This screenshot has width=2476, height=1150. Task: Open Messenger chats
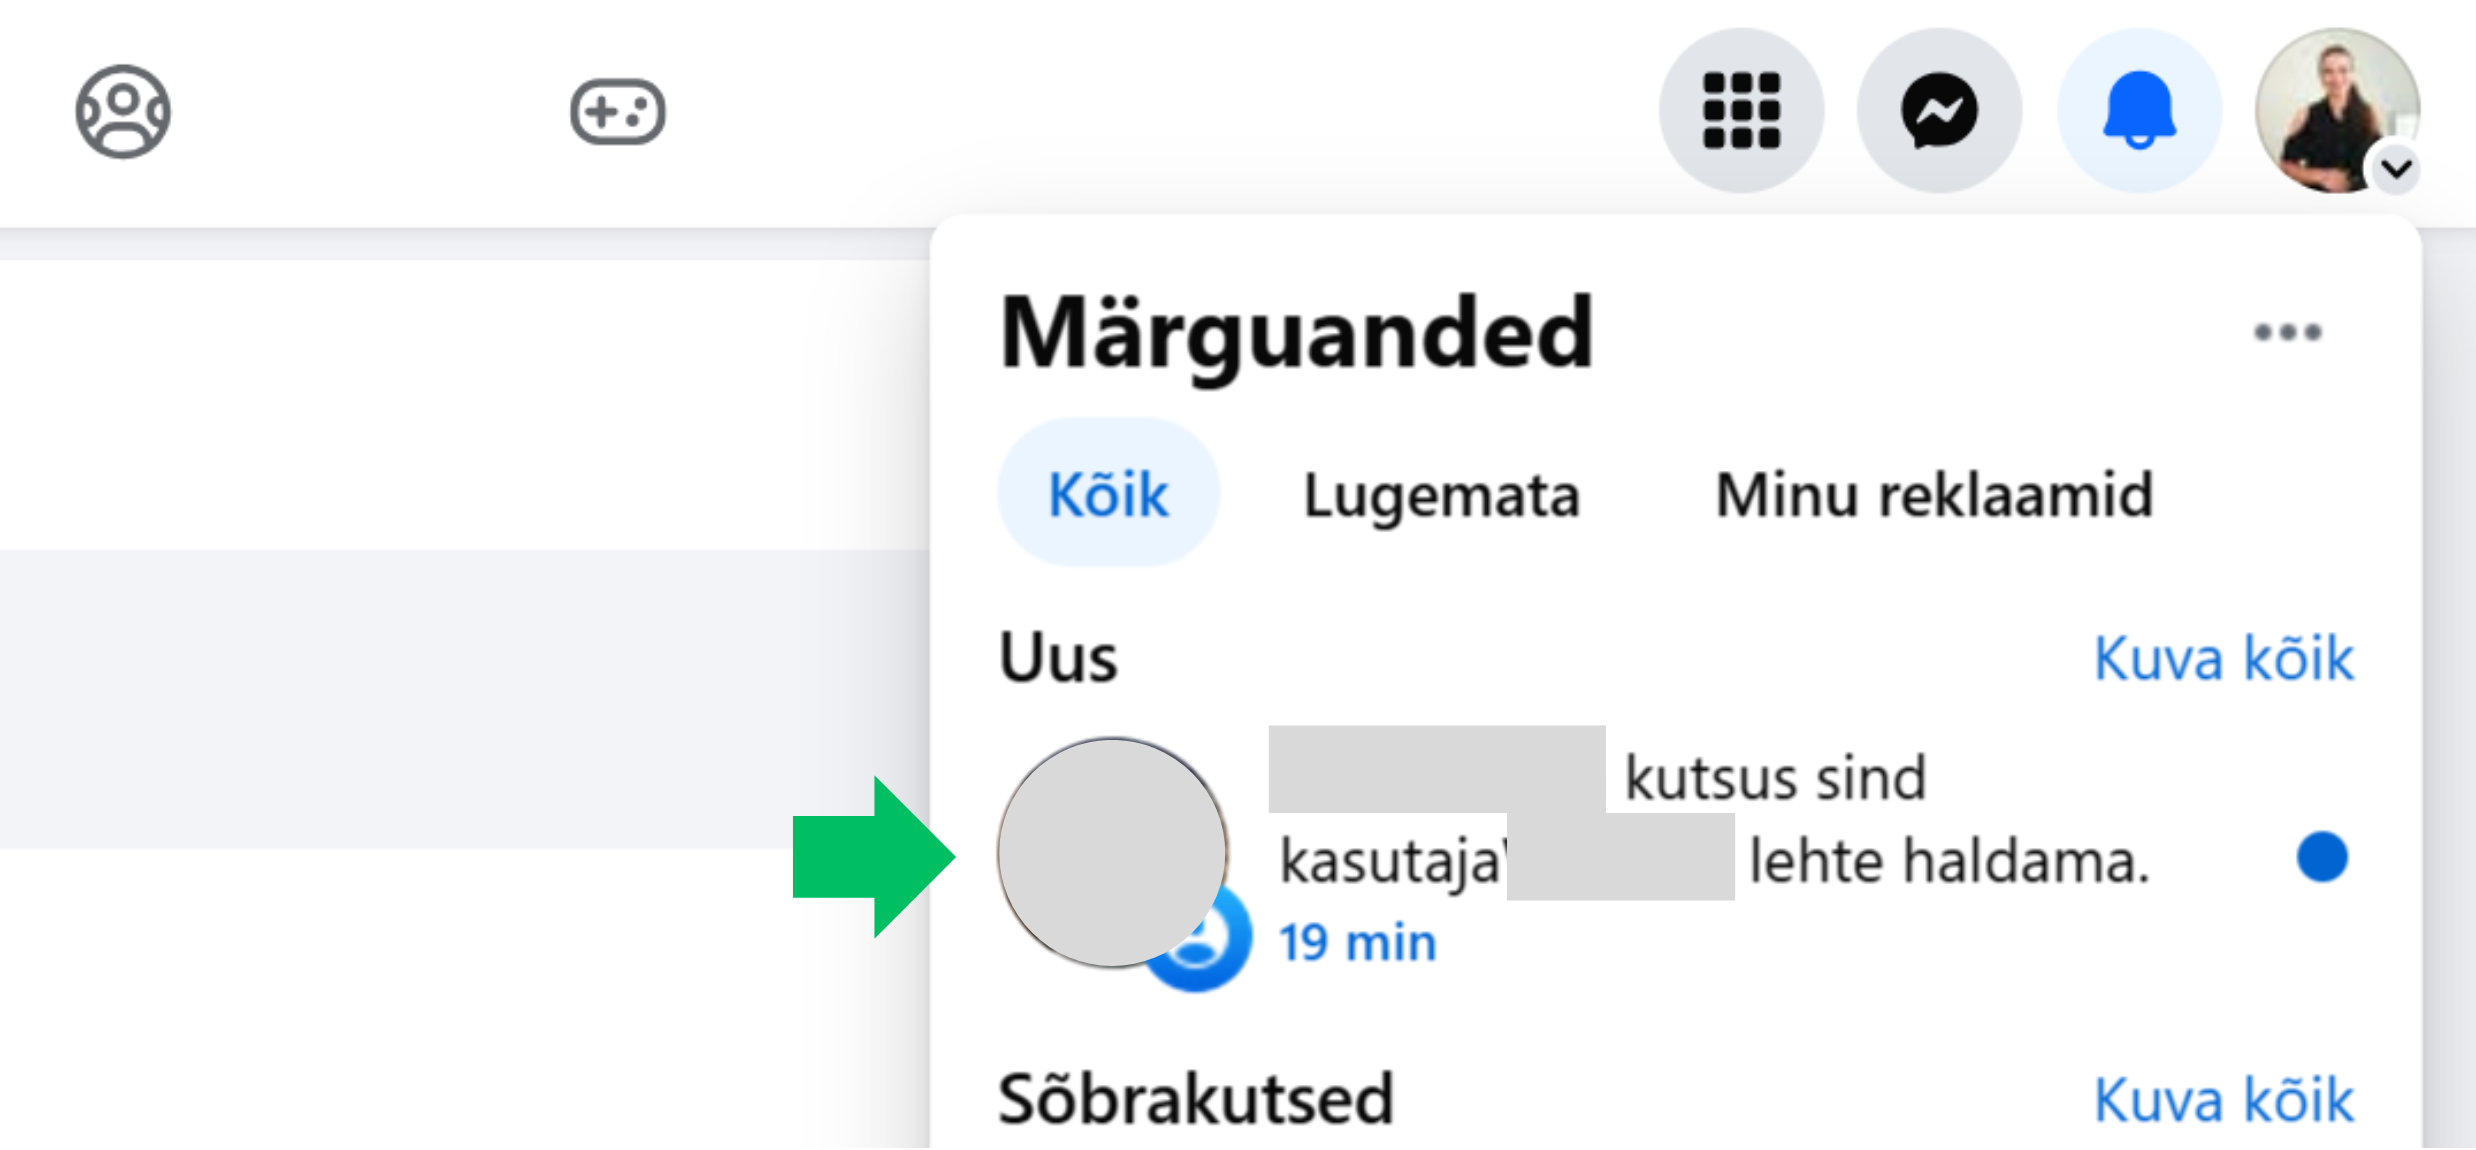(1939, 110)
